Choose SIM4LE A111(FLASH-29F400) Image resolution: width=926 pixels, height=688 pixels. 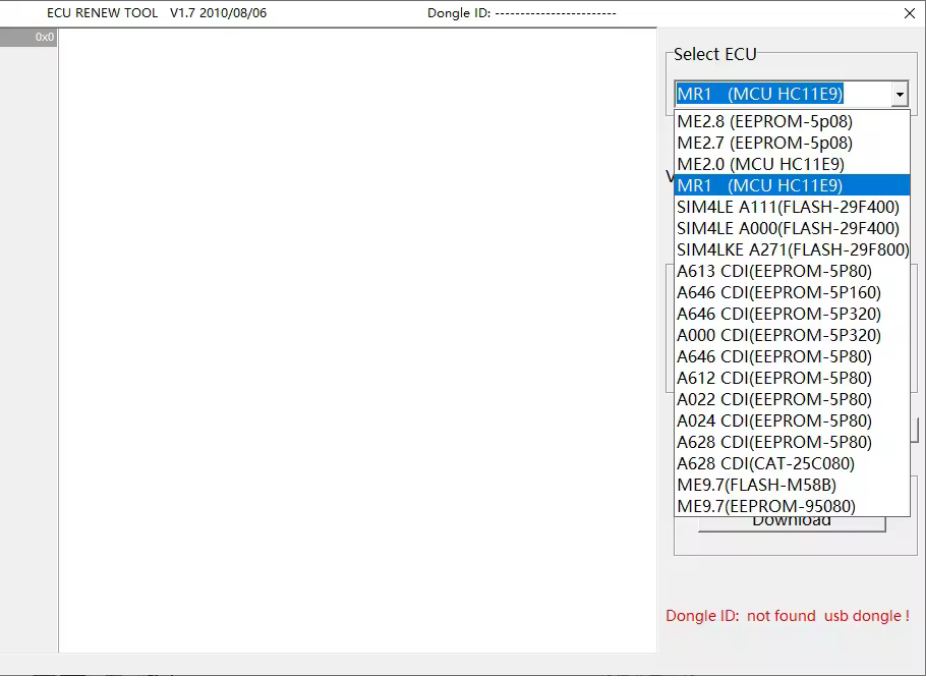click(788, 207)
